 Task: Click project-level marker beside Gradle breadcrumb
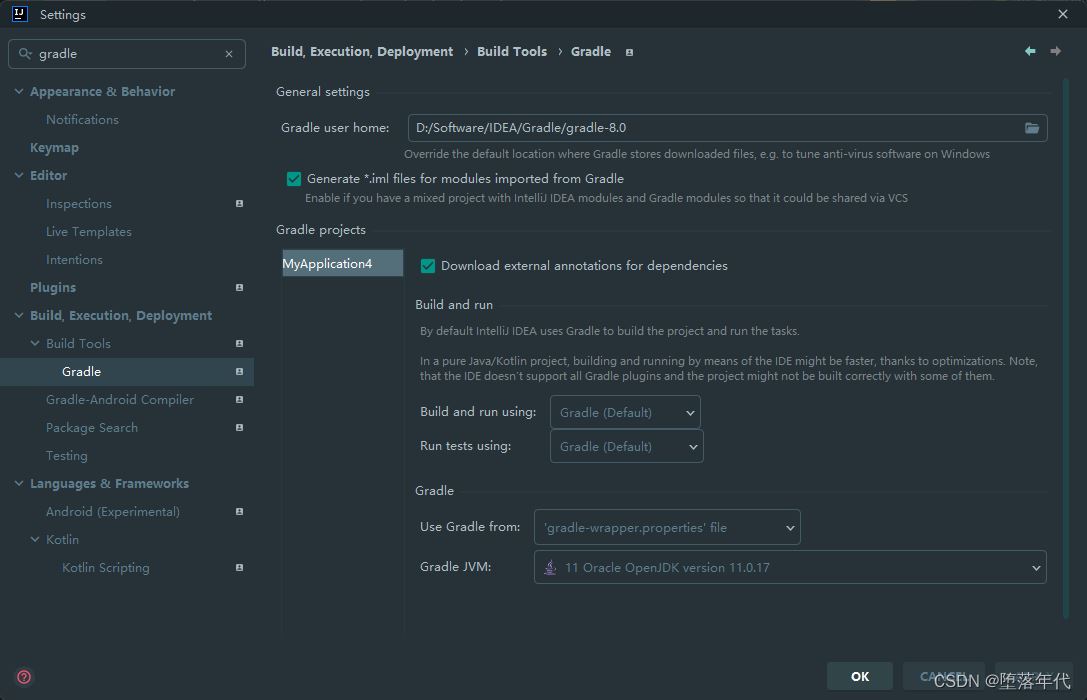(629, 52)
